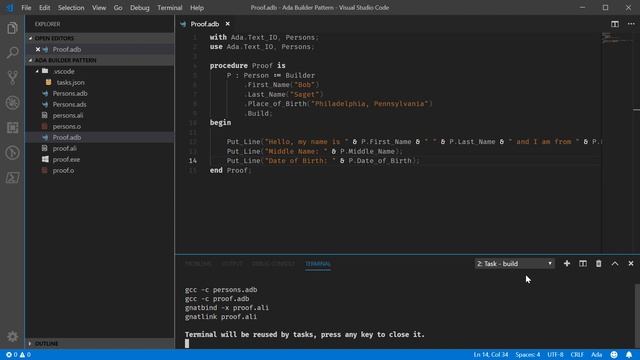Close the terminal panel
The image size is (640, 360).
point(631,264)
